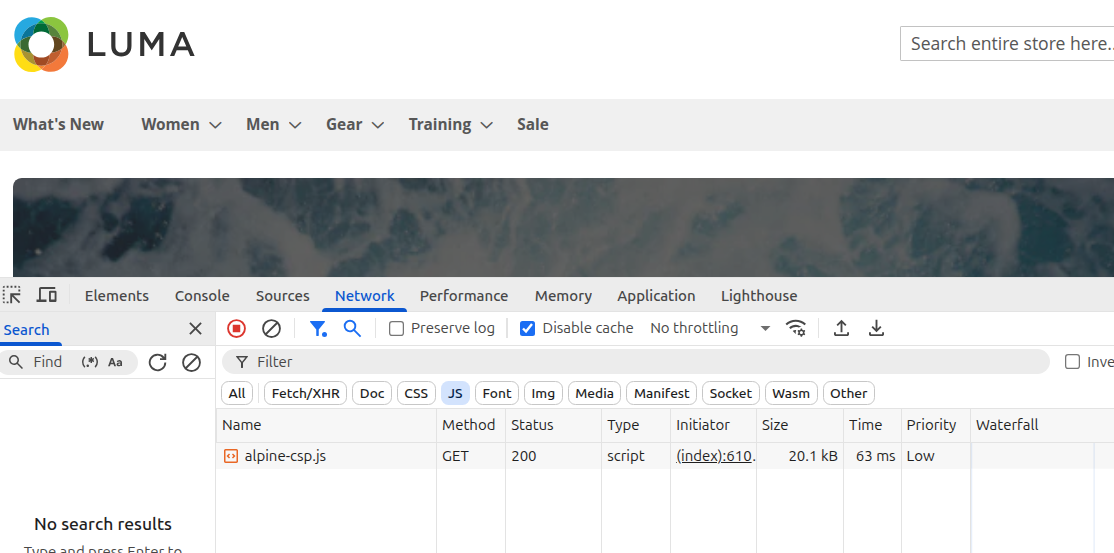Sort by the Time column header
1114x553 pixels.
tap(872, 425)
